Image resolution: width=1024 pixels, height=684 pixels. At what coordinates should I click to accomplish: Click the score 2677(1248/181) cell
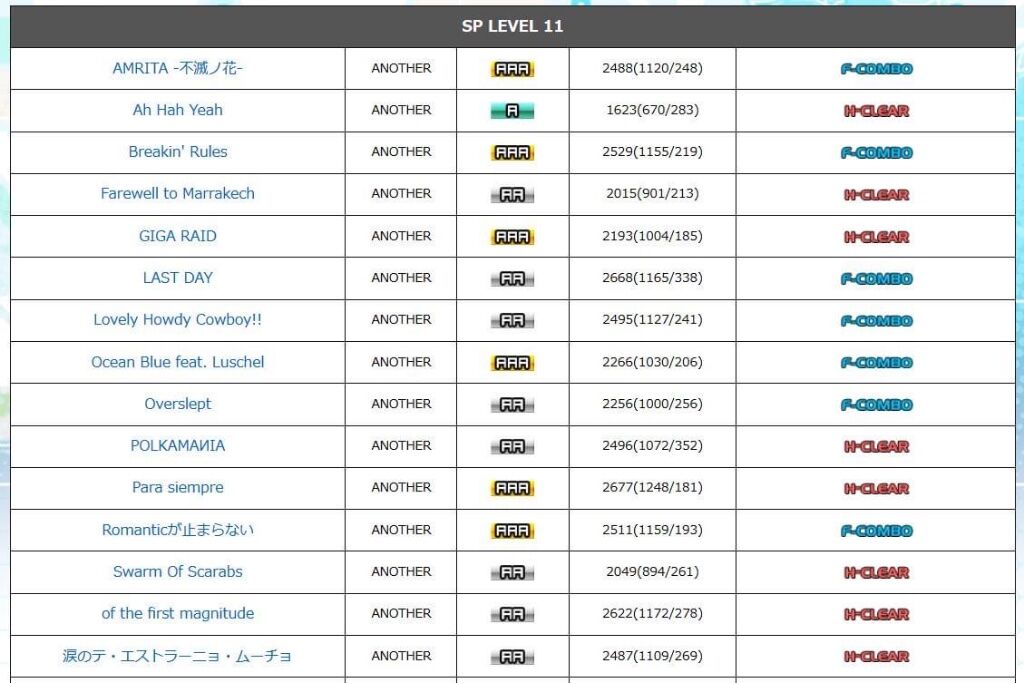point(652,487)
